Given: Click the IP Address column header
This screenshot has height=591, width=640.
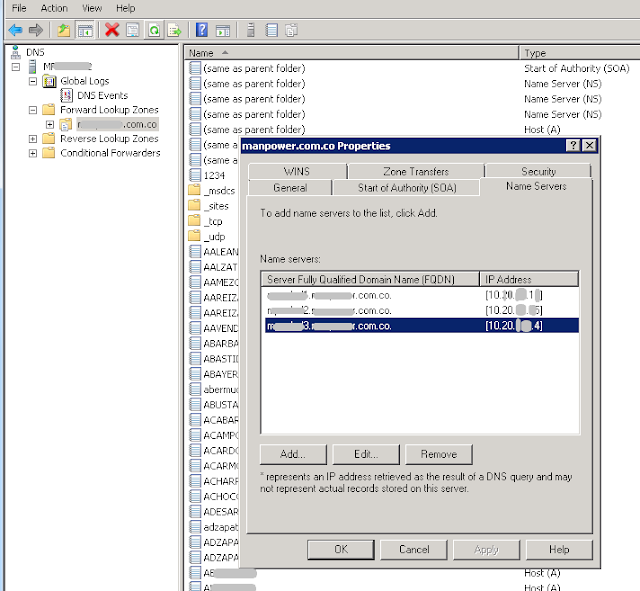Looking at the screenshot, I should tap(529, 279).
